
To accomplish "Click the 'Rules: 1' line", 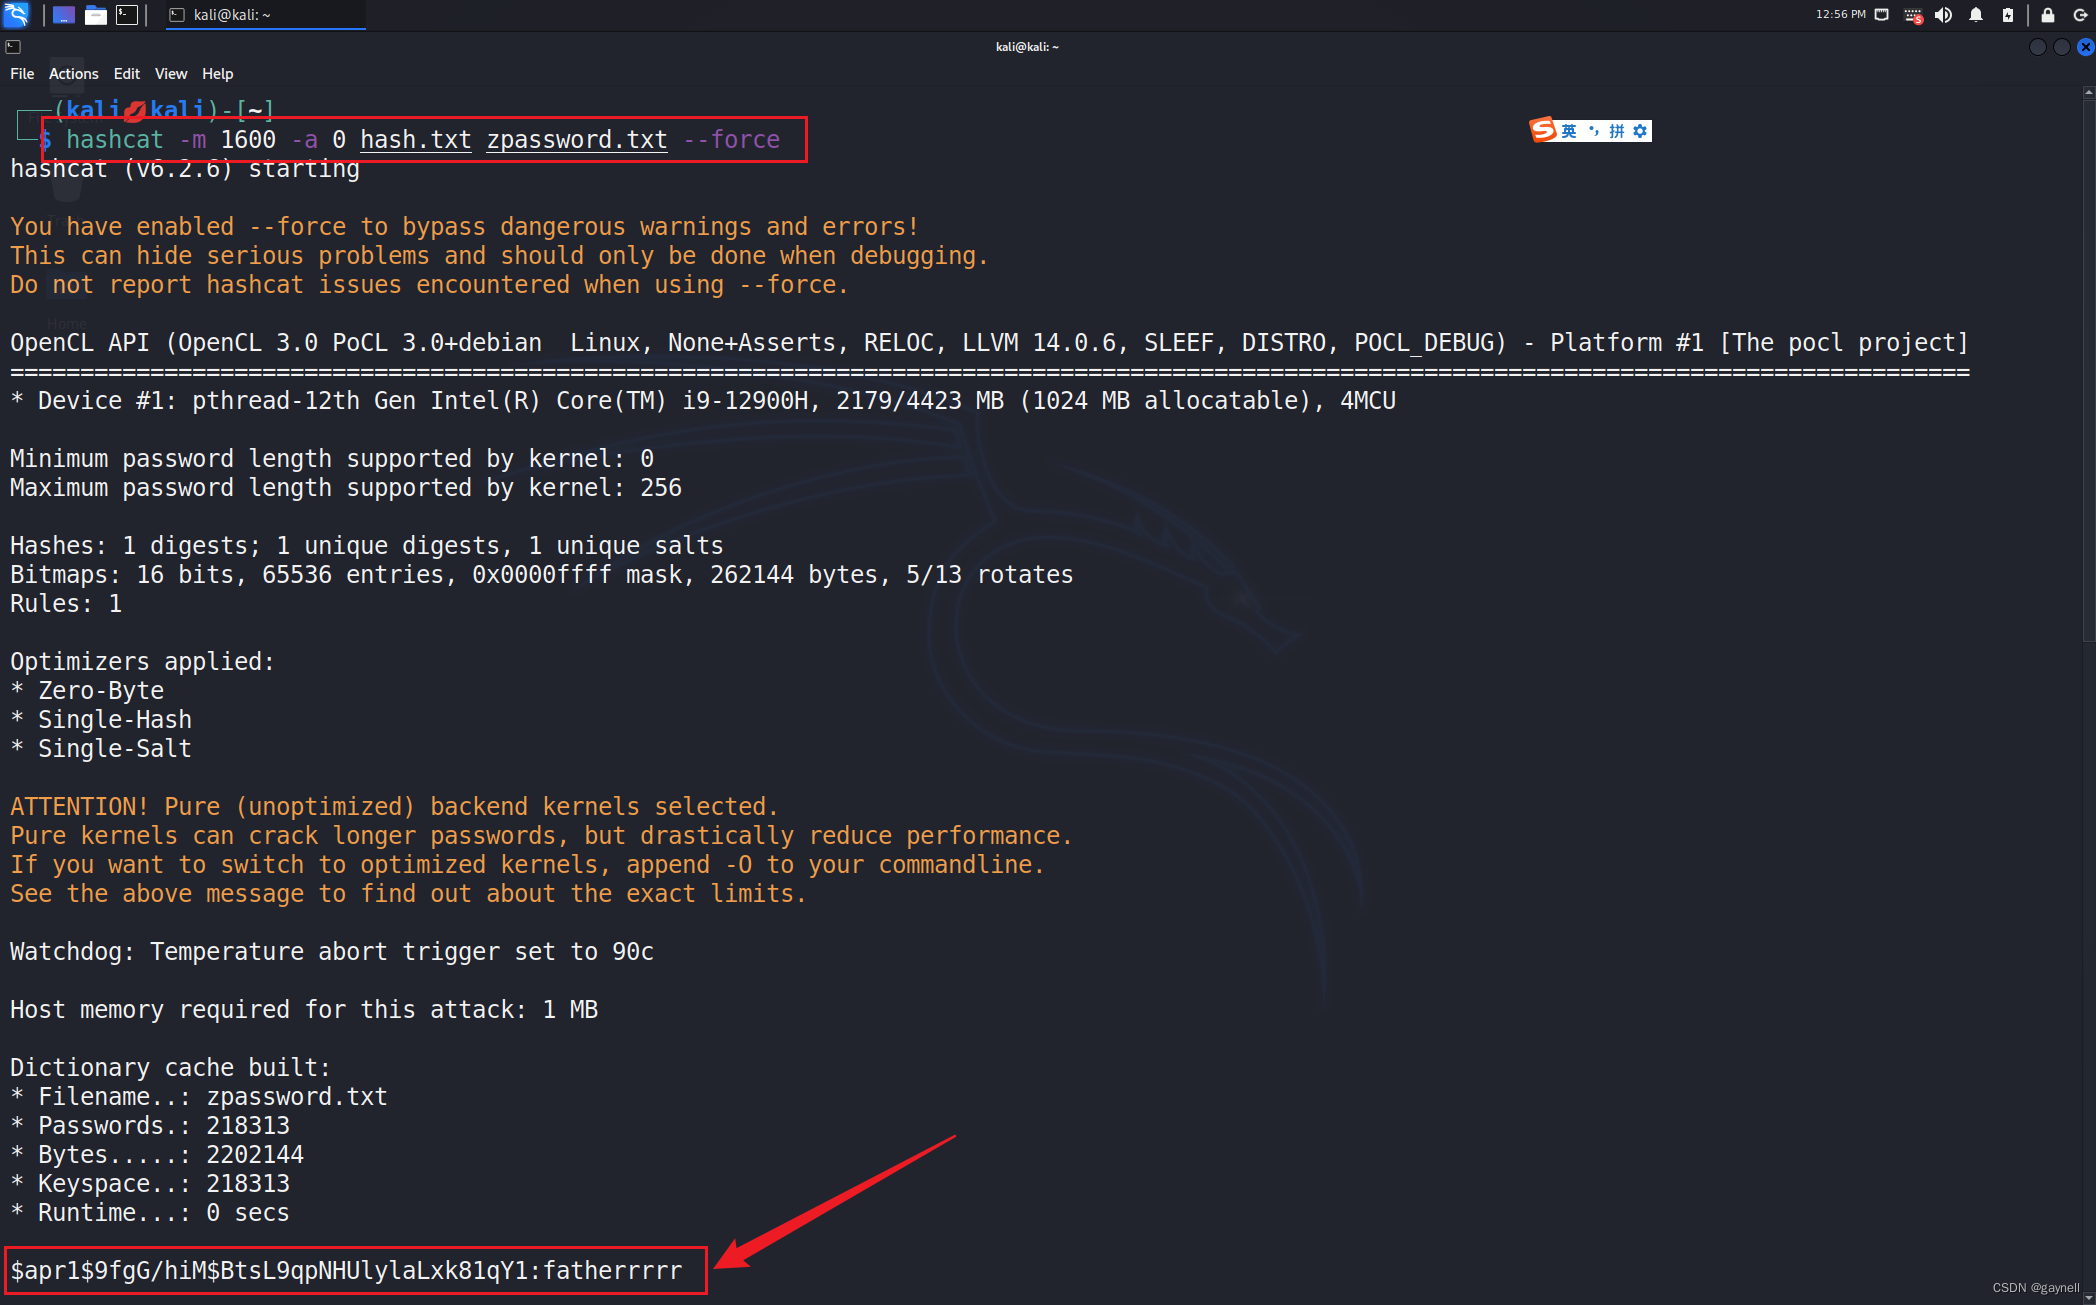I will coord(66,604).
